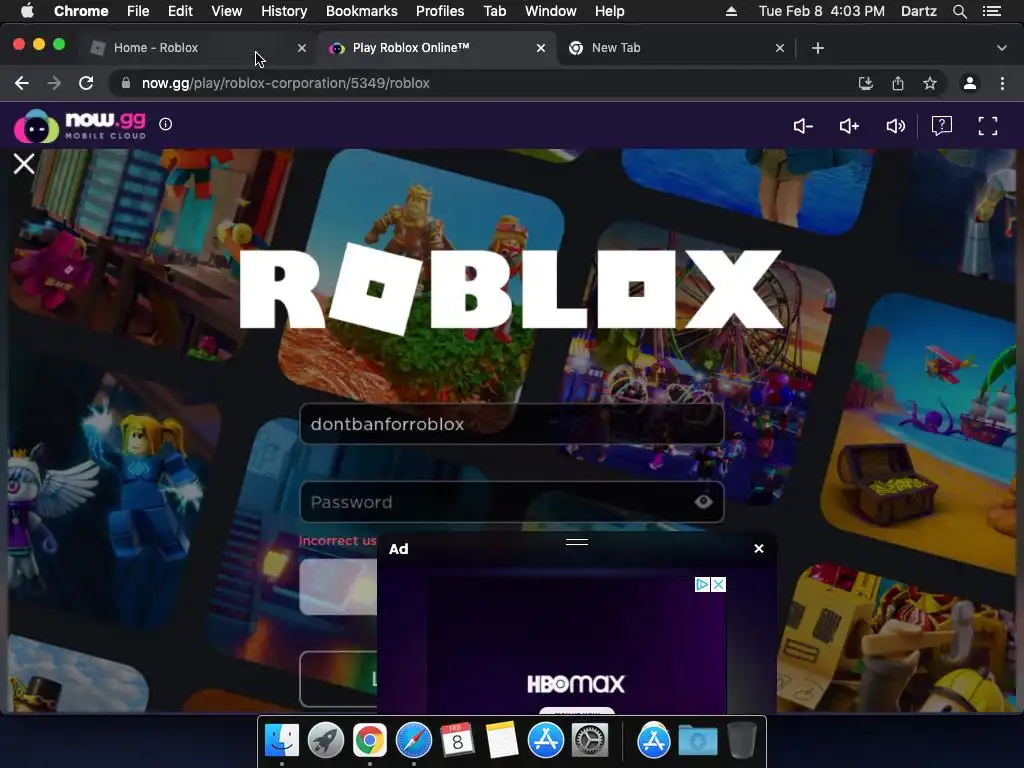Click the username field with dontbanforroblox
The image size is (1024, 768).
click(x=511, y=424)
